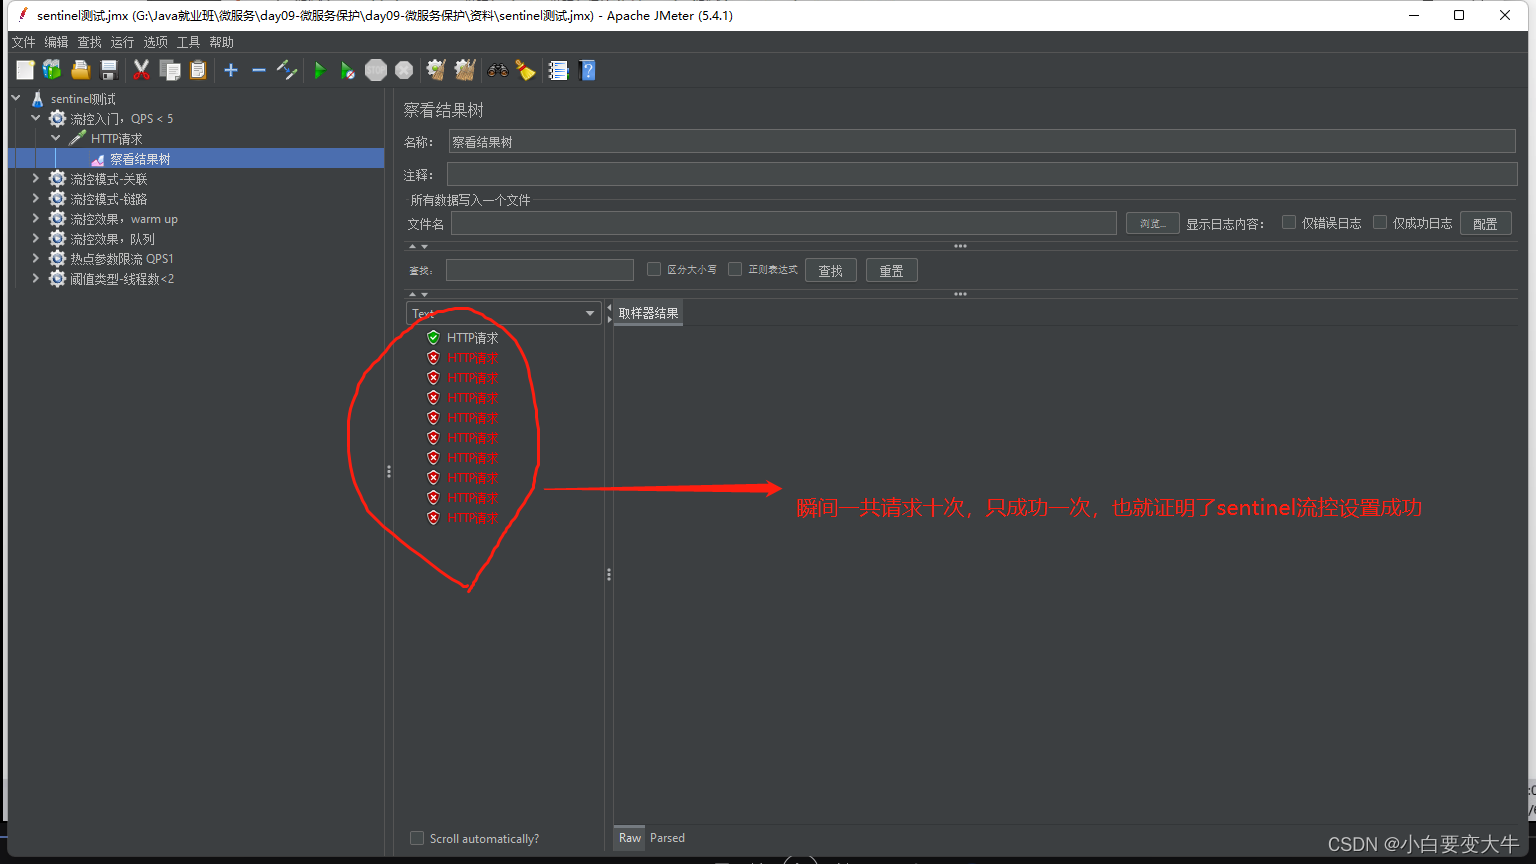Expand the 阈值类型-线程数<2 node
The width and height of the screenshot is (1536, 864).
pos(36,278)
